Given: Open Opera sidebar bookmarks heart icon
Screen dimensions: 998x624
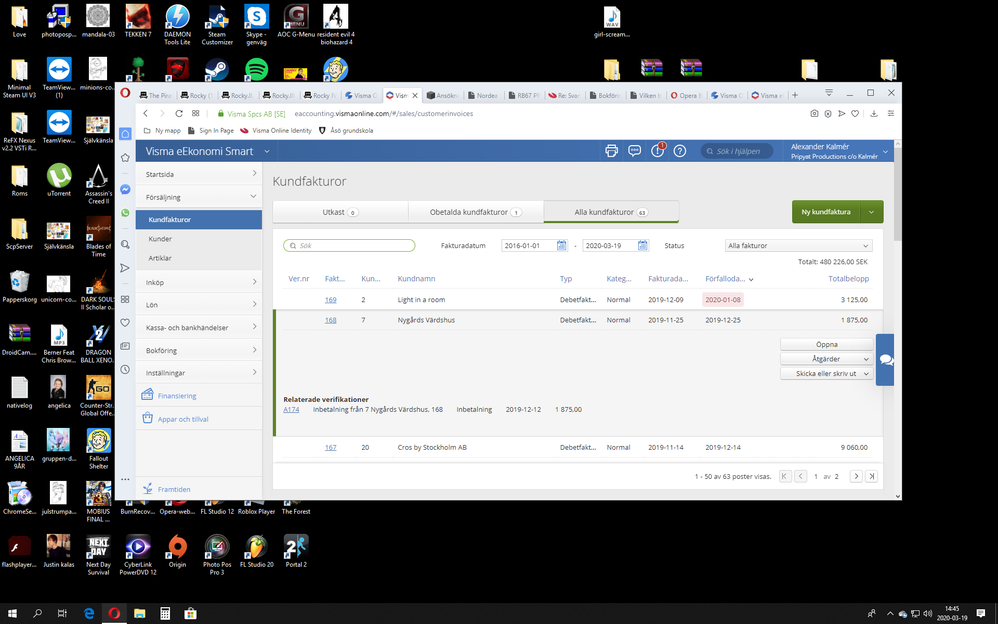Looking at the screenshot, I should 125,323.
